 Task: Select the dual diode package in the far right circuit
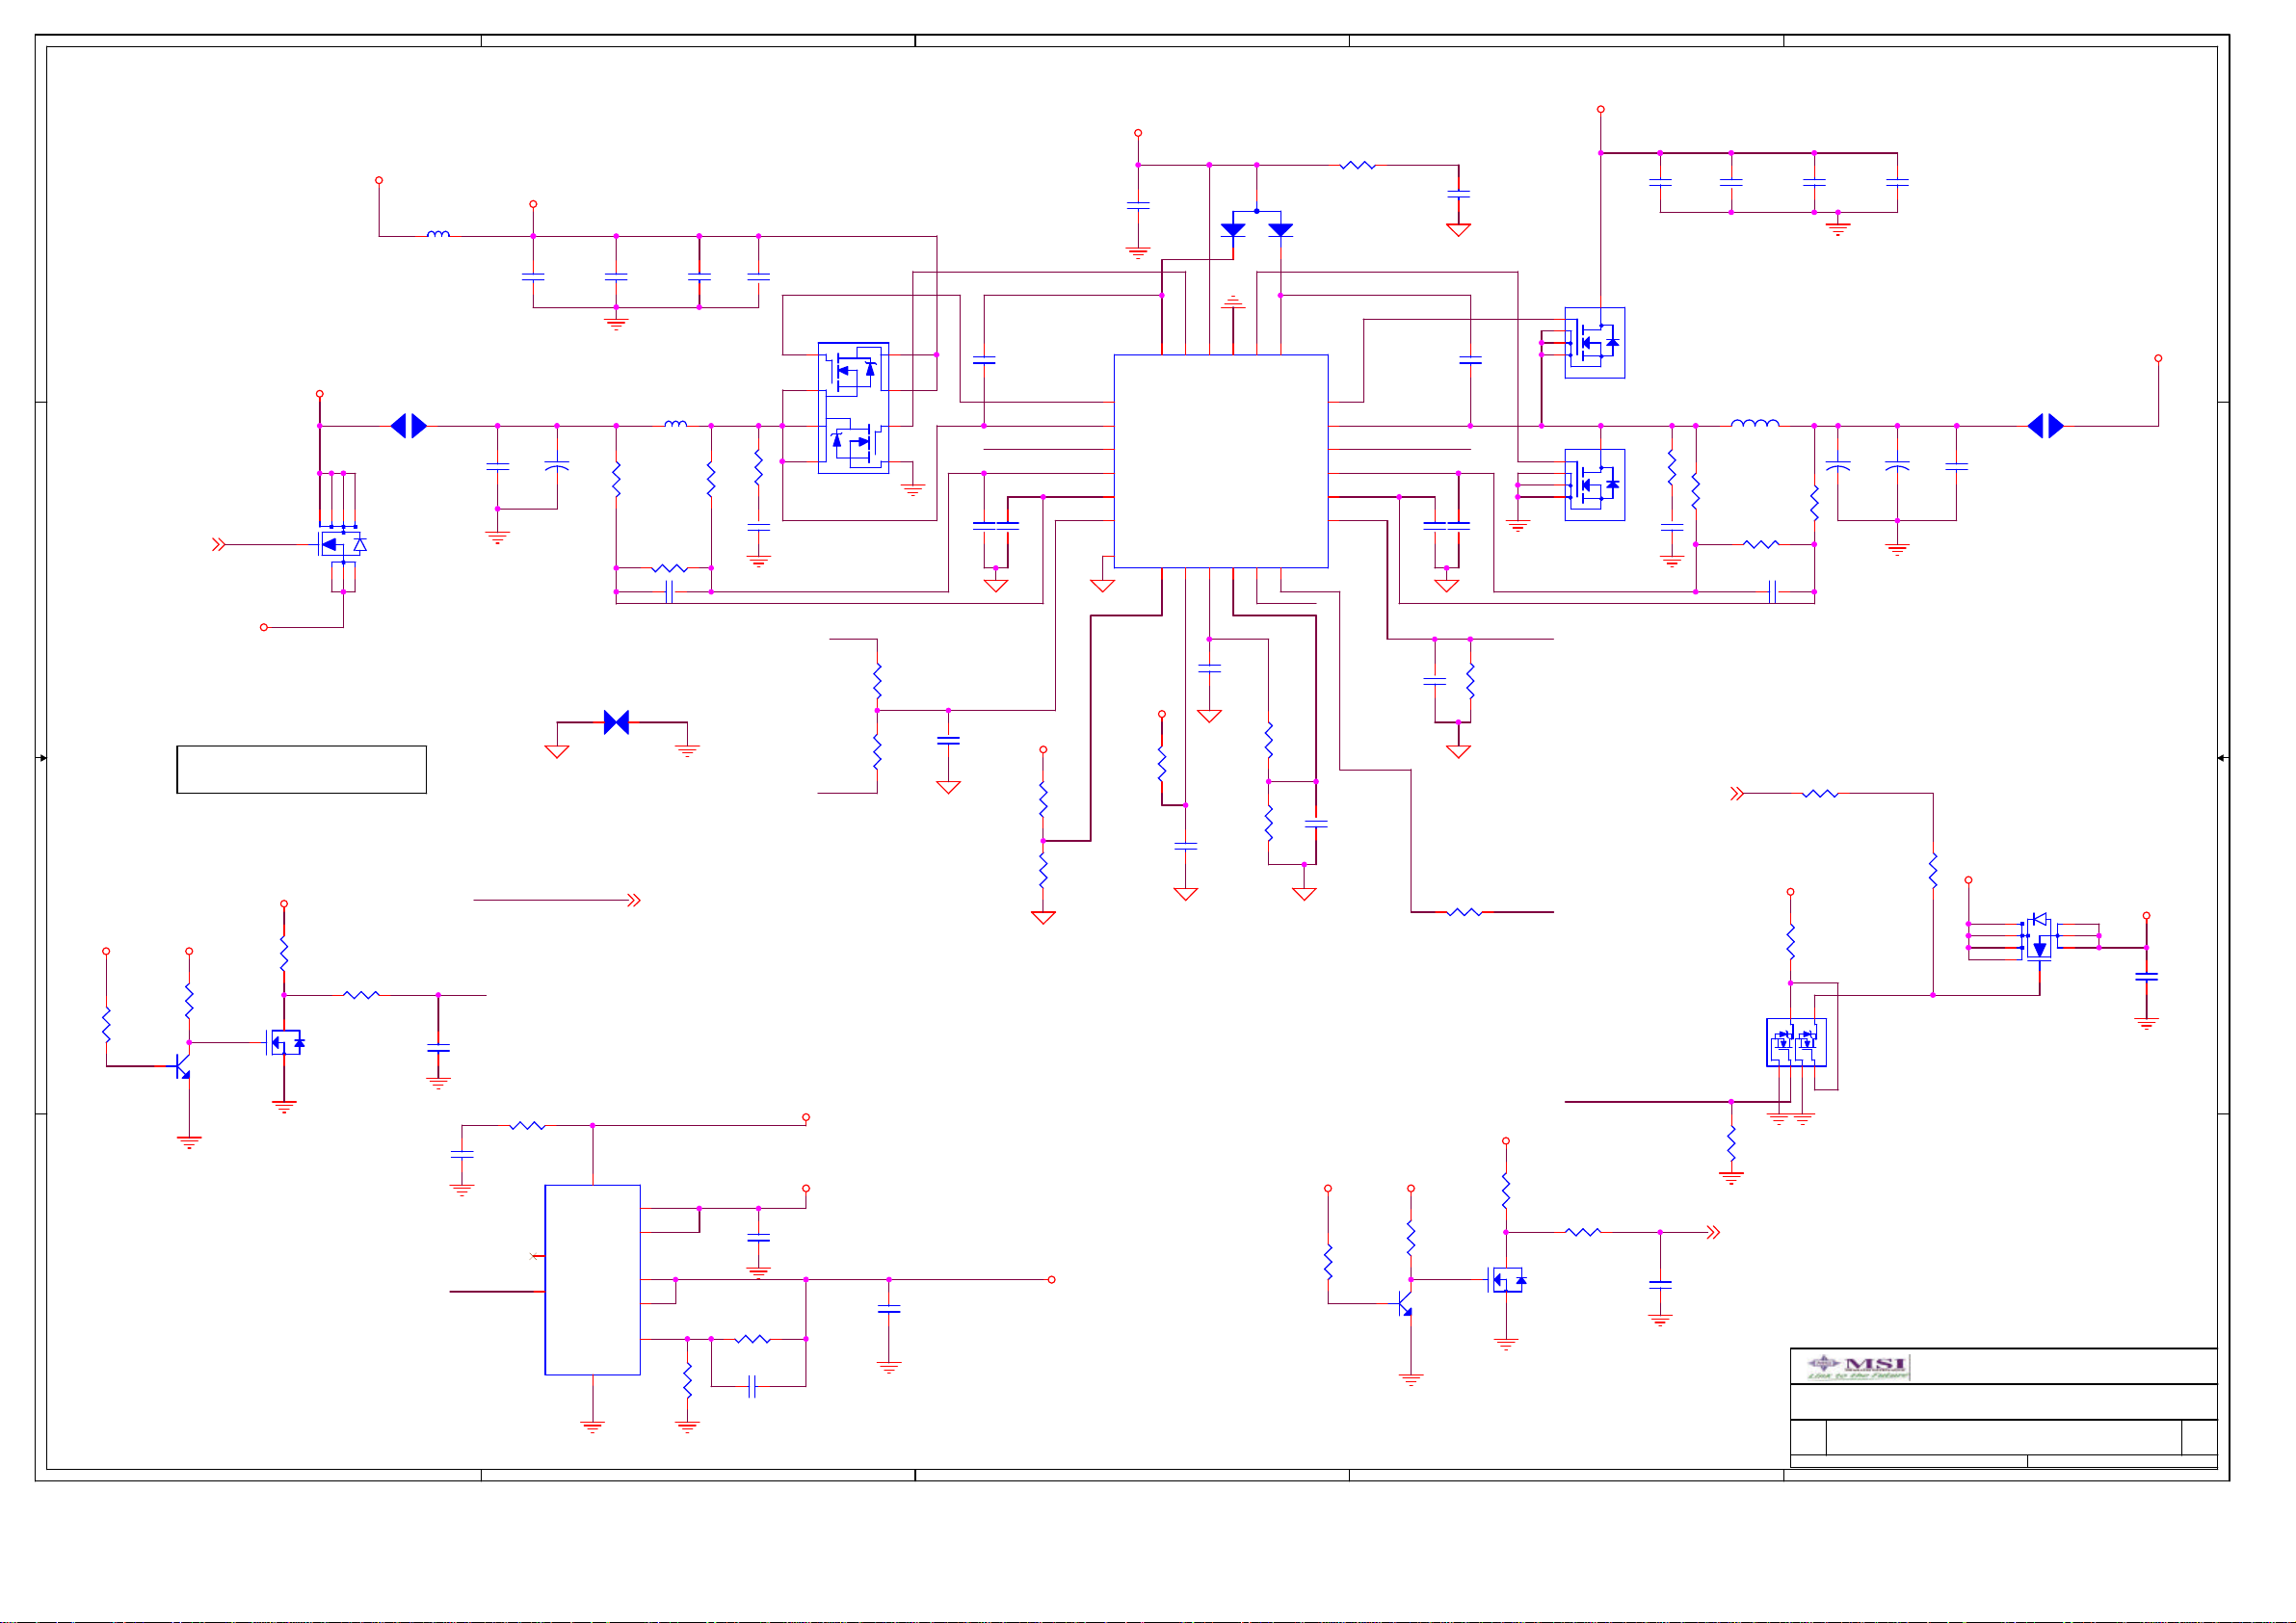coord(2039,936)
